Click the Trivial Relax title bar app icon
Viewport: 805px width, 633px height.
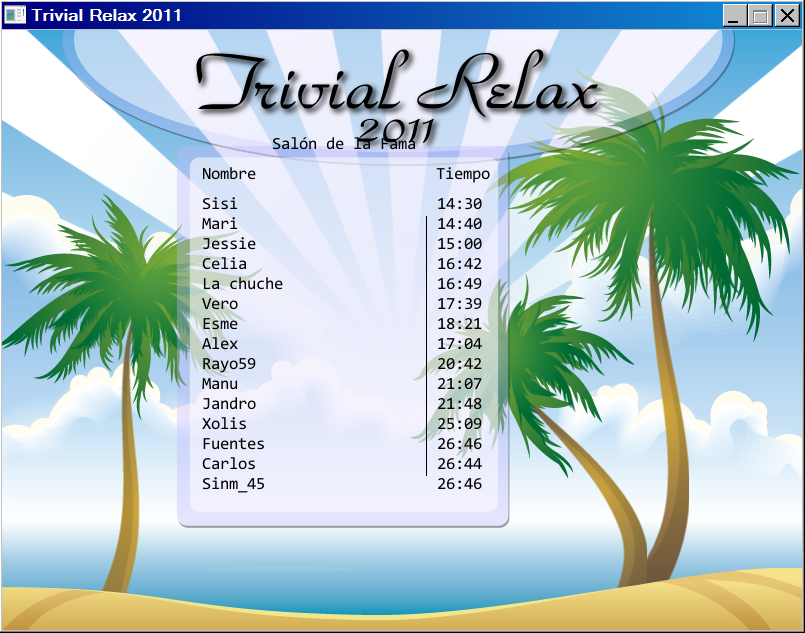[x=15, y=16]
